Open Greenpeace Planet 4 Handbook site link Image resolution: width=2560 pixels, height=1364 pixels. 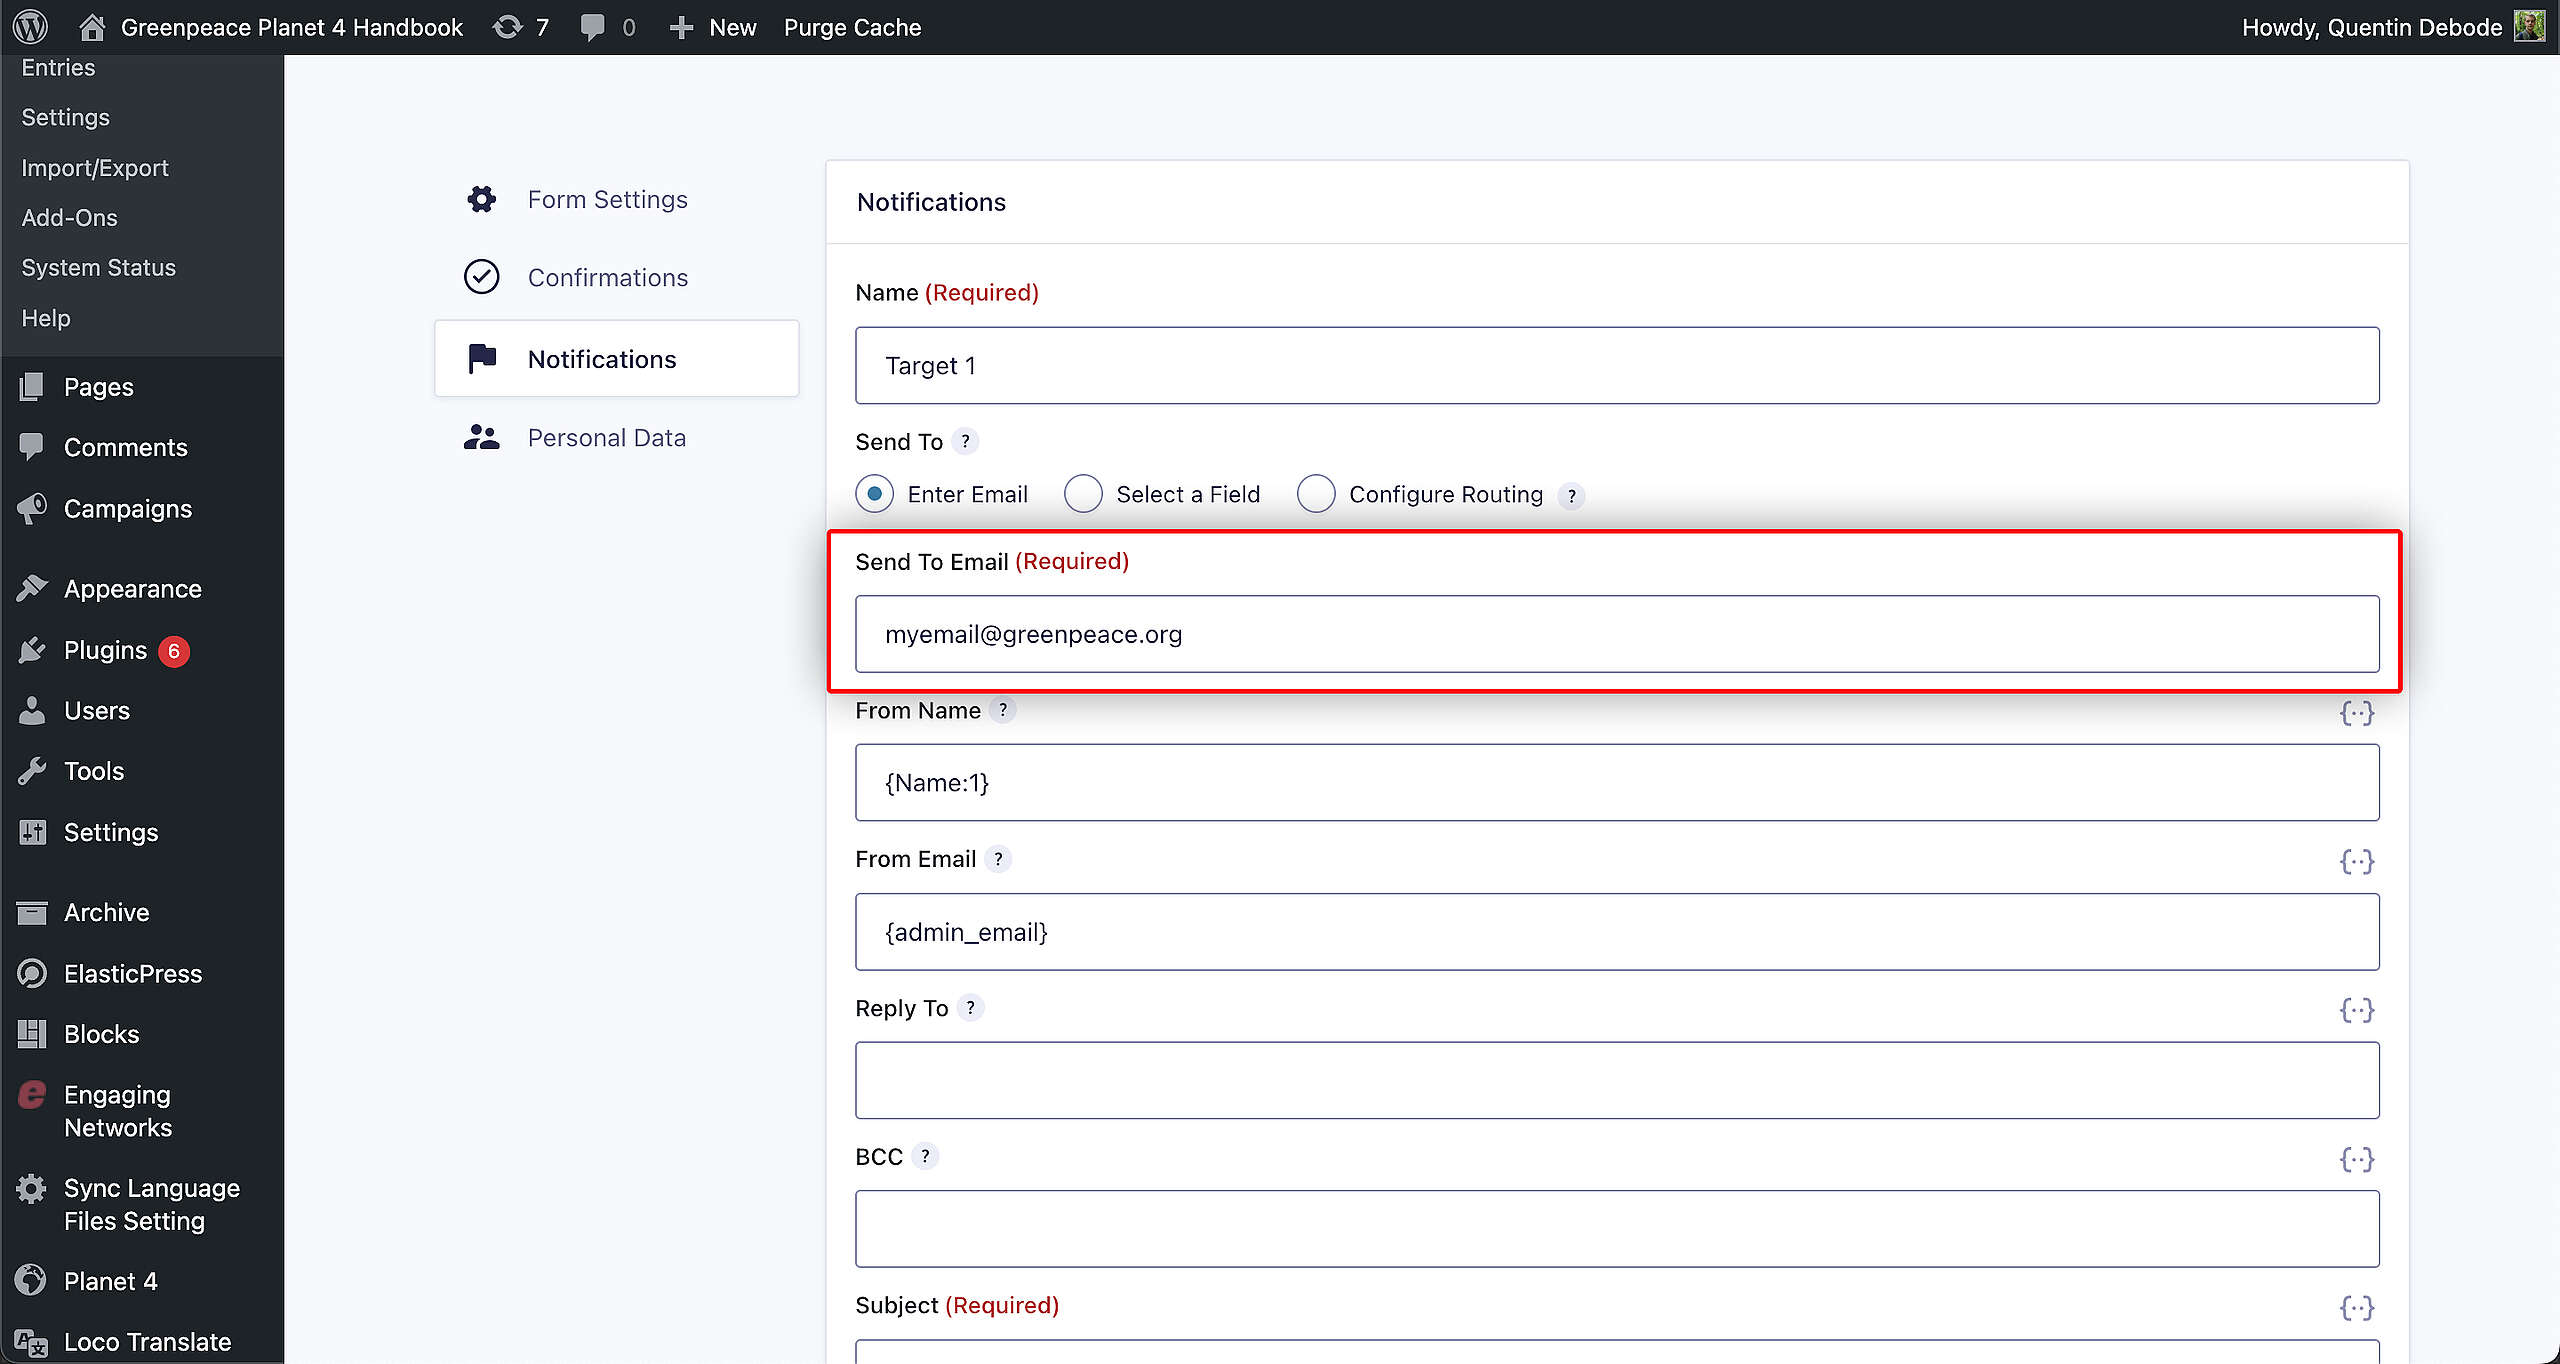(291, 27)
